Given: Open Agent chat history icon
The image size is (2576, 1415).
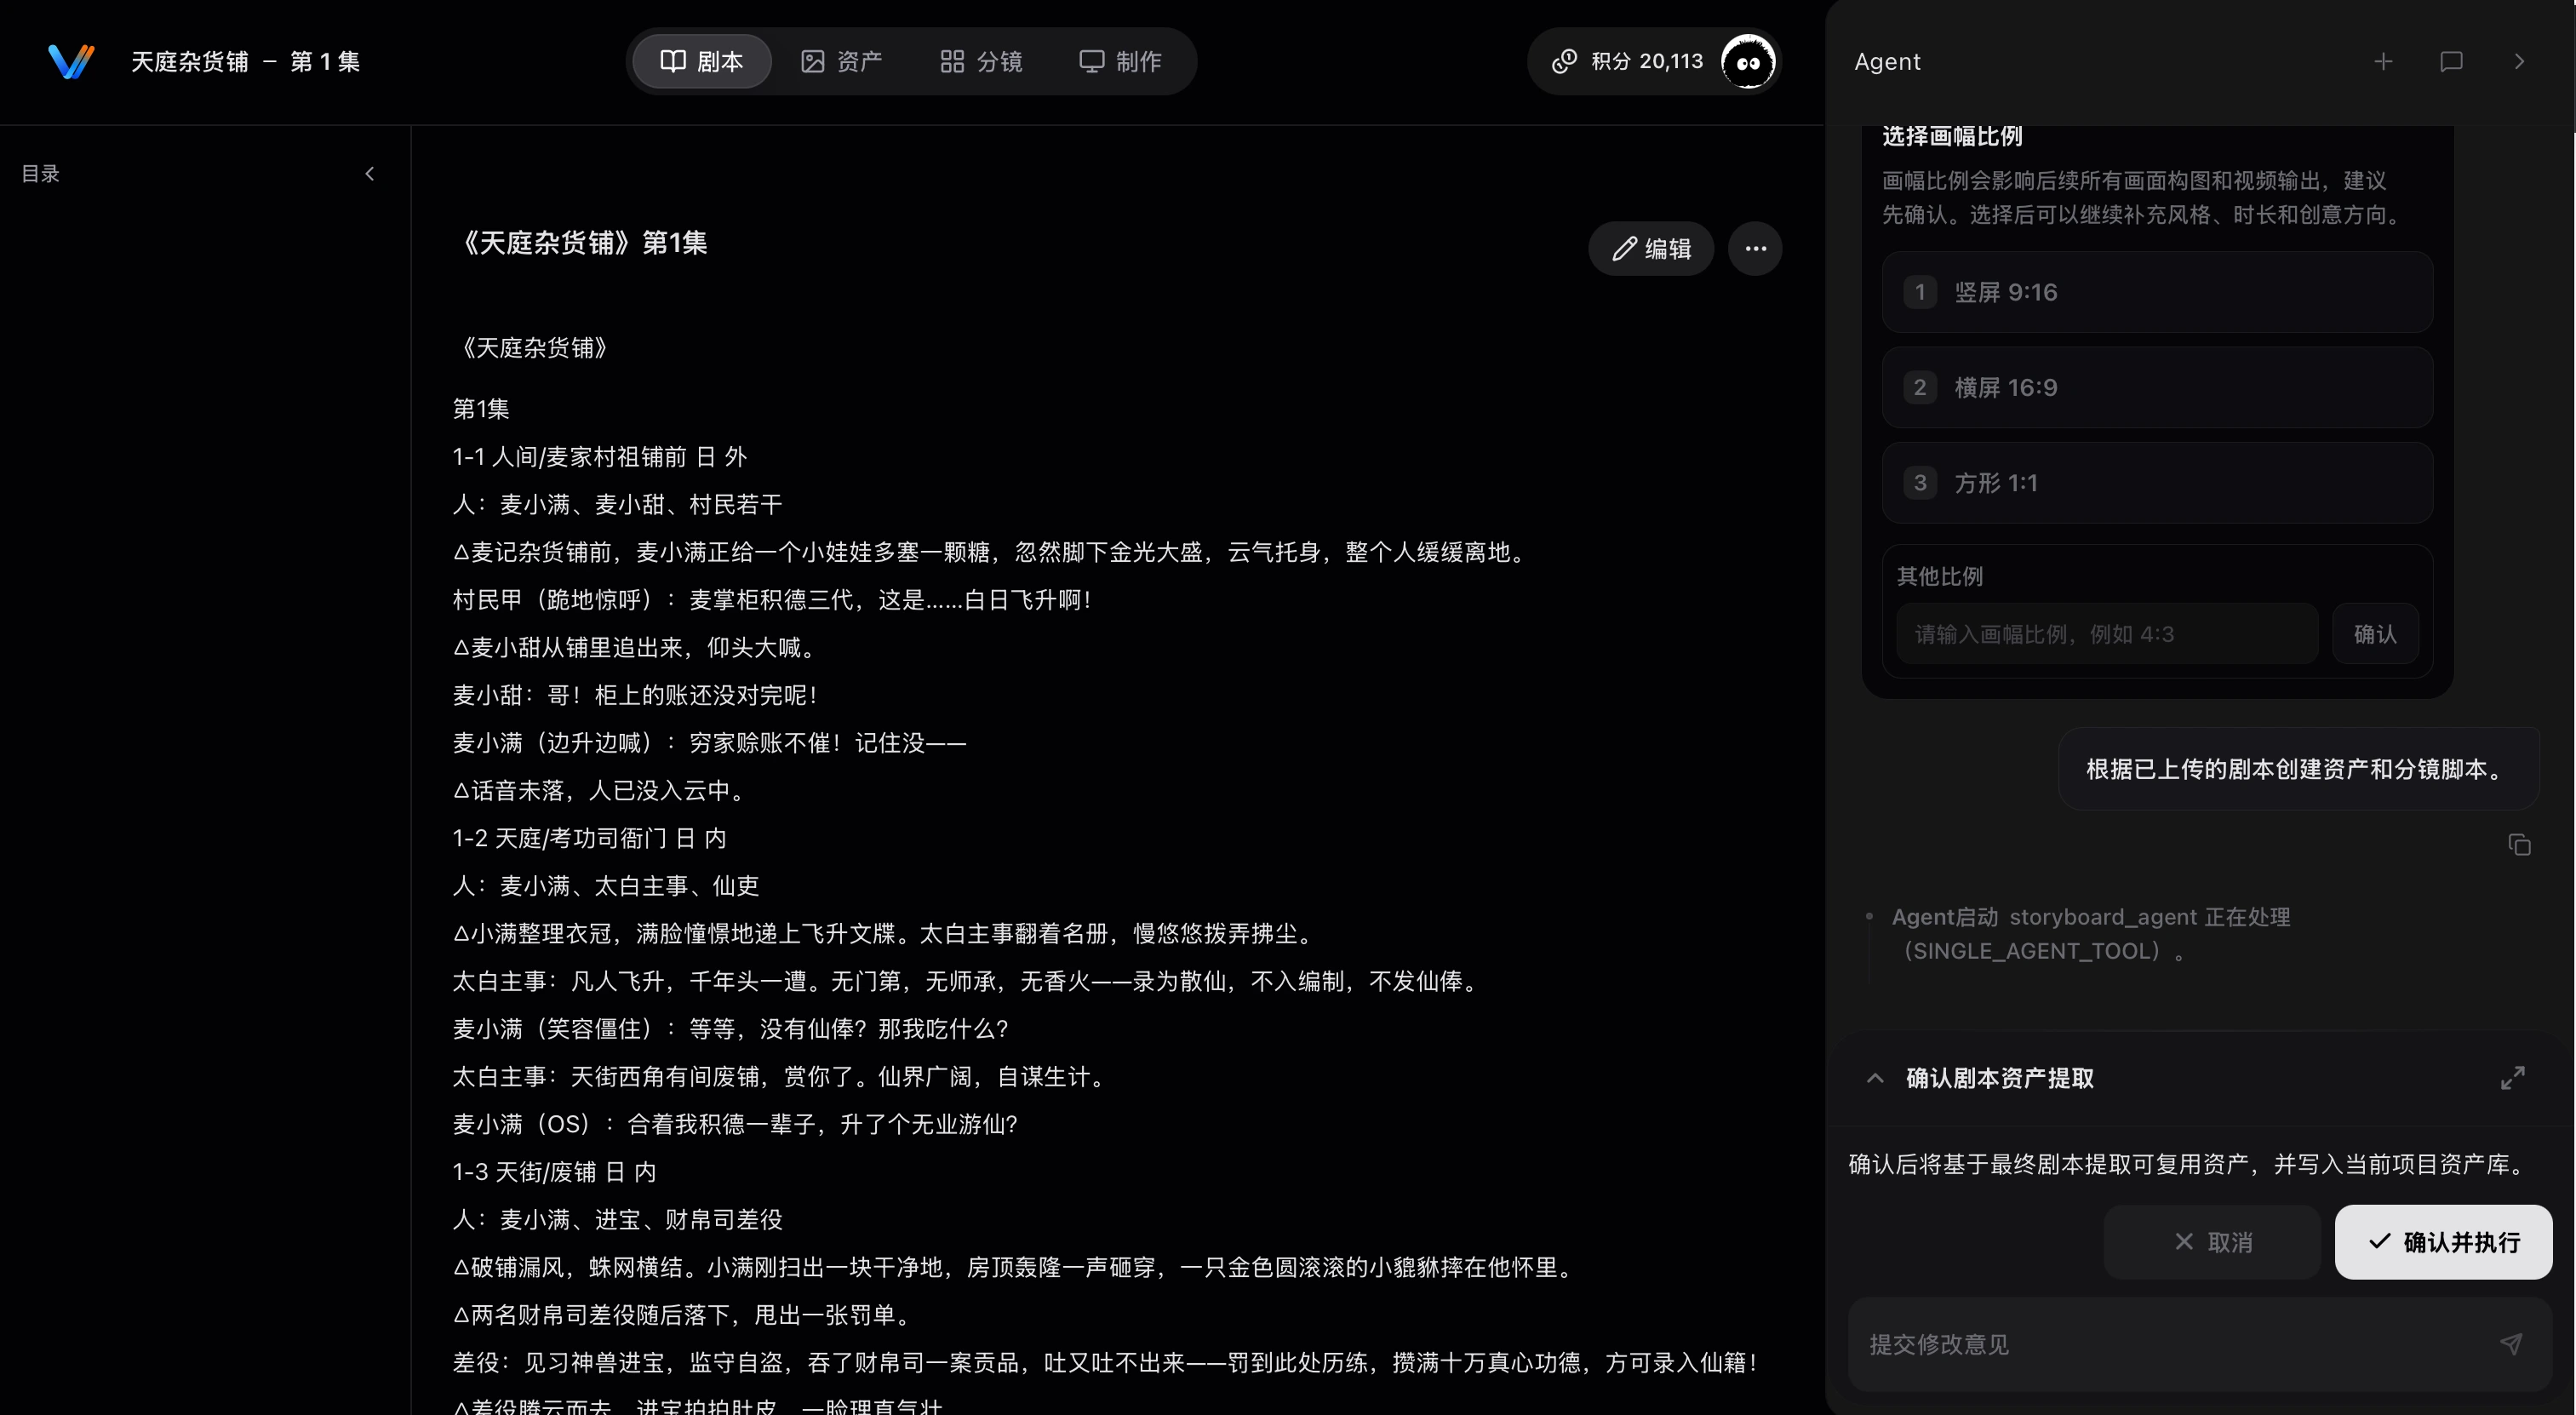Looking at the screenshot, I should [x=2451, y=62].
